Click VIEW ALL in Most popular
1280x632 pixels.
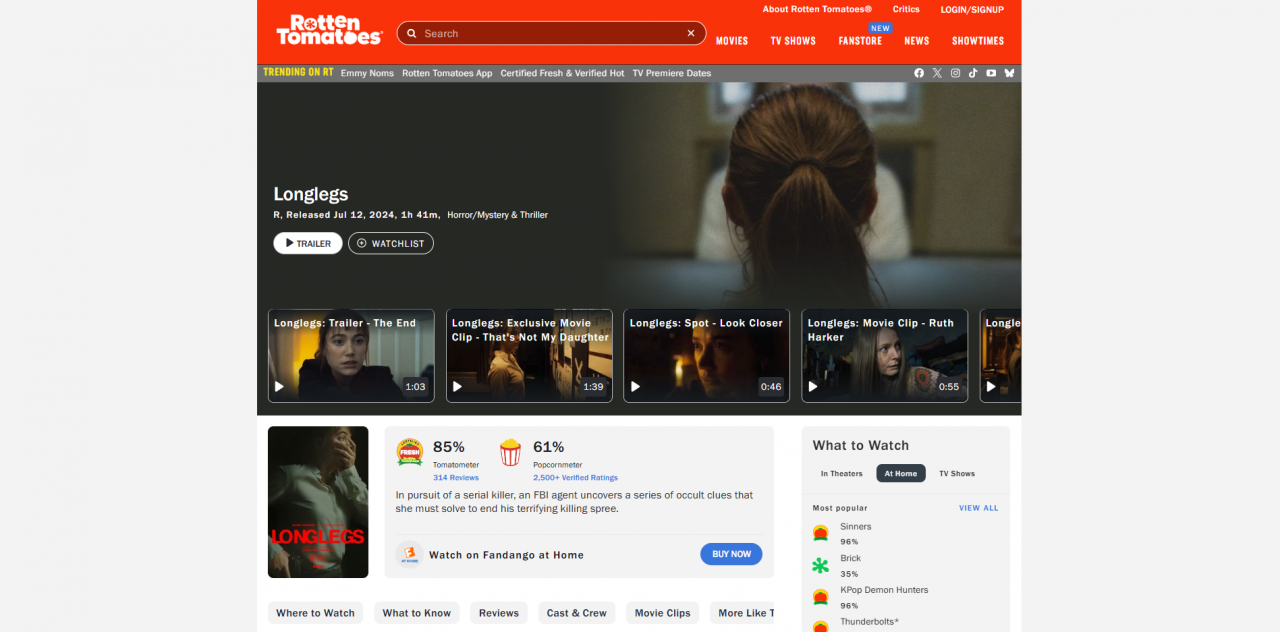coord(979,508)
